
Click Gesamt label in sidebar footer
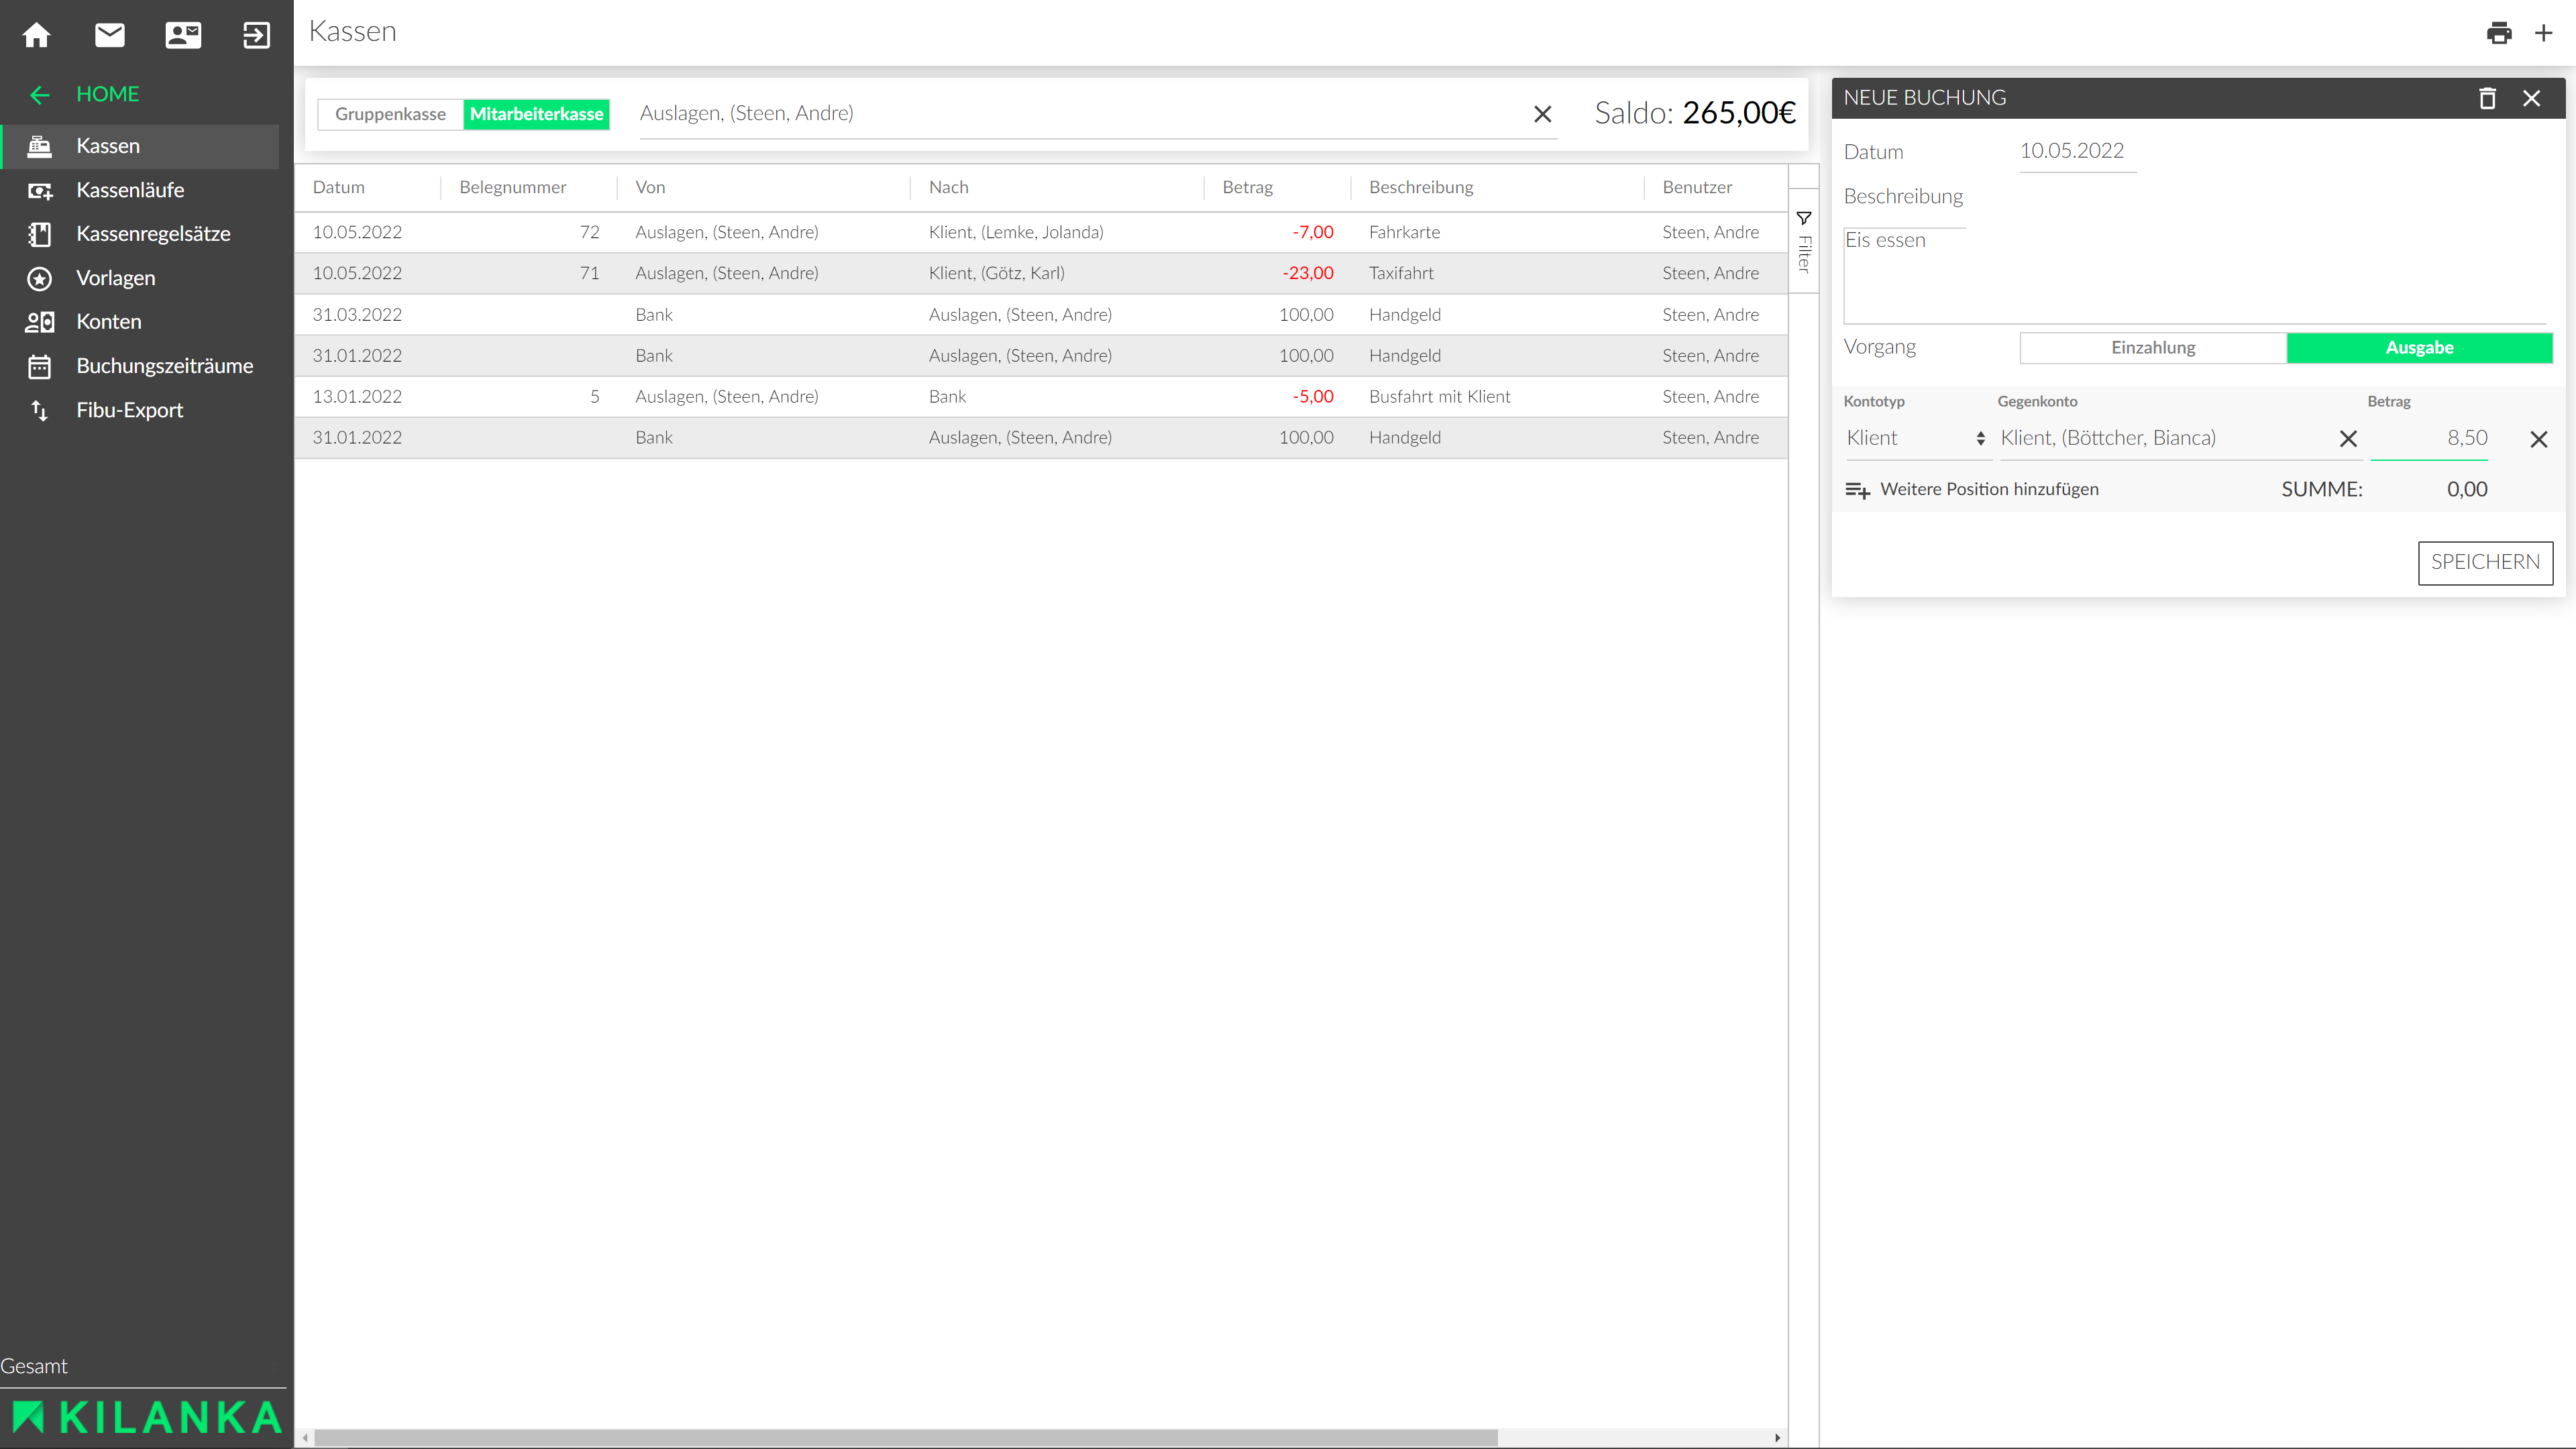coord(34,1366)
